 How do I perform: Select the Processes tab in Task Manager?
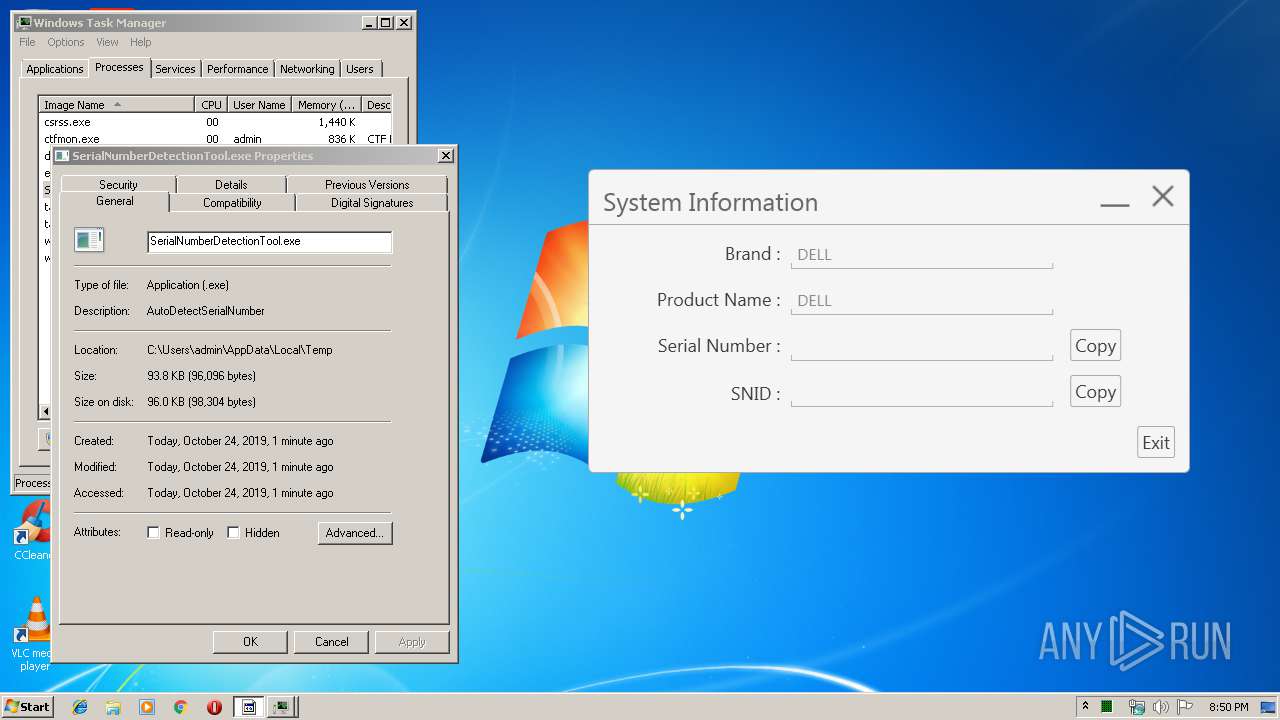click(119, 67)
